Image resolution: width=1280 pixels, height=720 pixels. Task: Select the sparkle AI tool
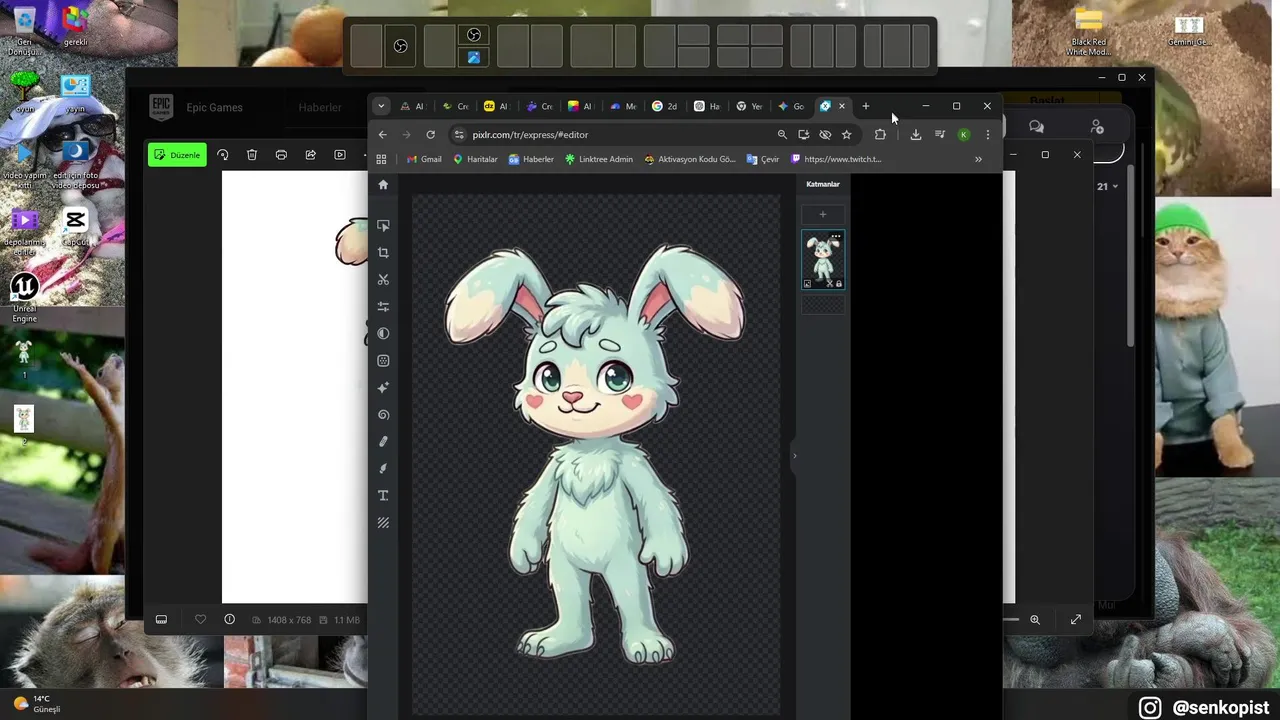click(x=383, y=388)
